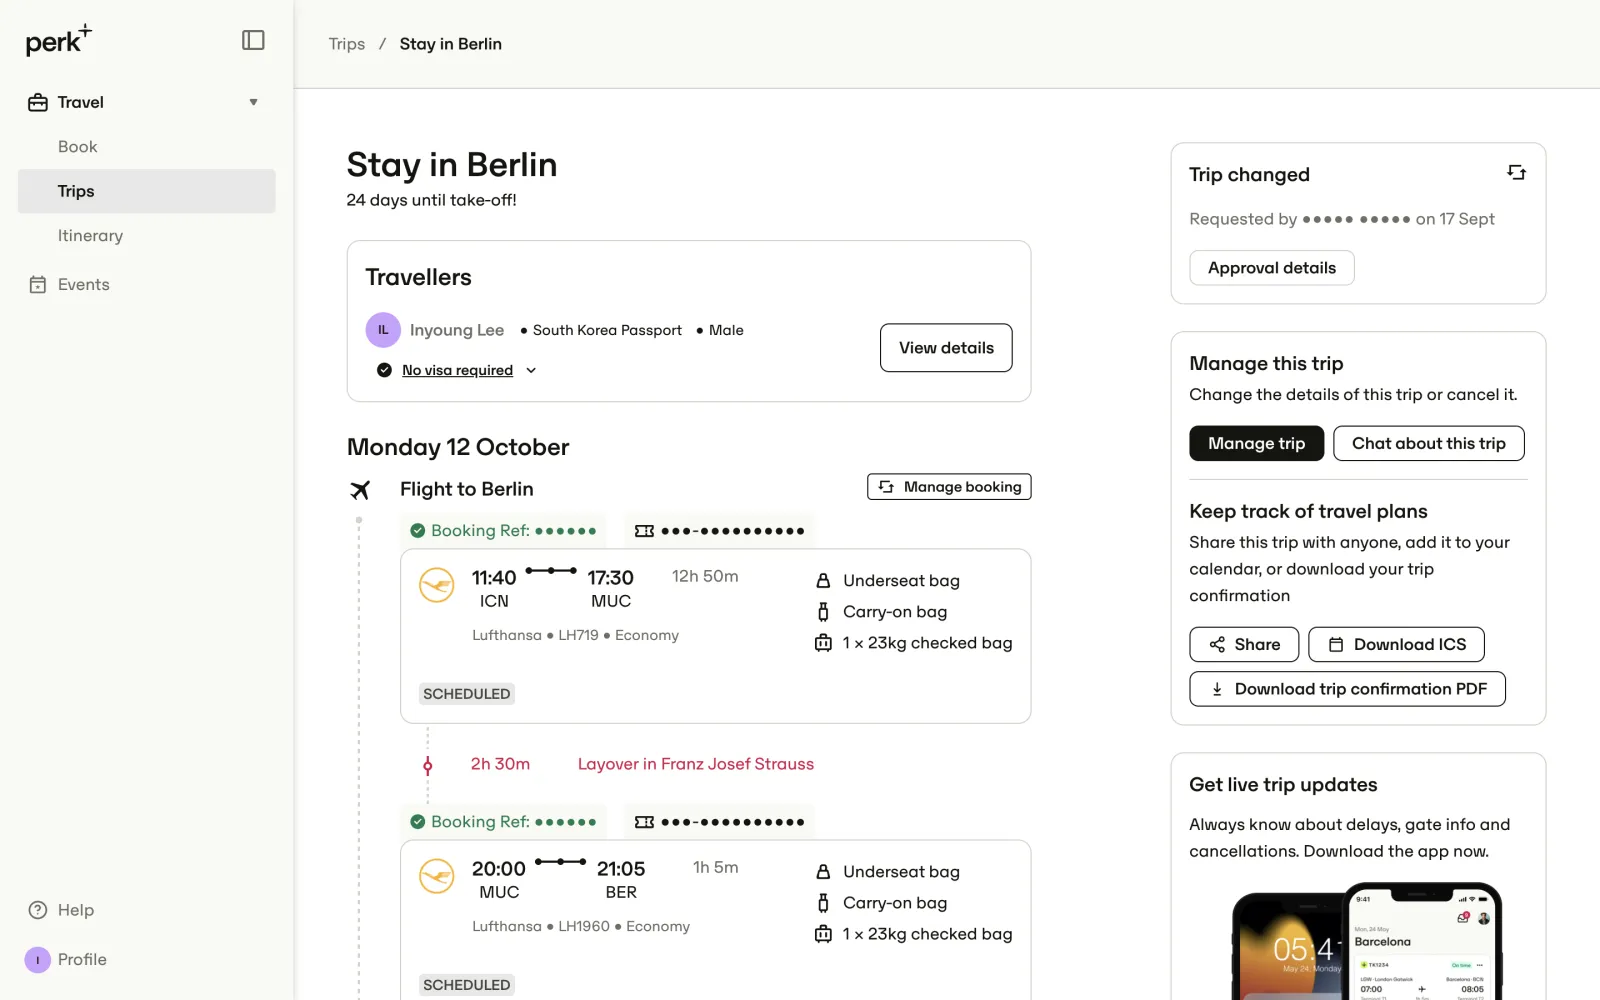1600x1000 pixels.
Task: Click Chat about this trip
Action: 1428,443
